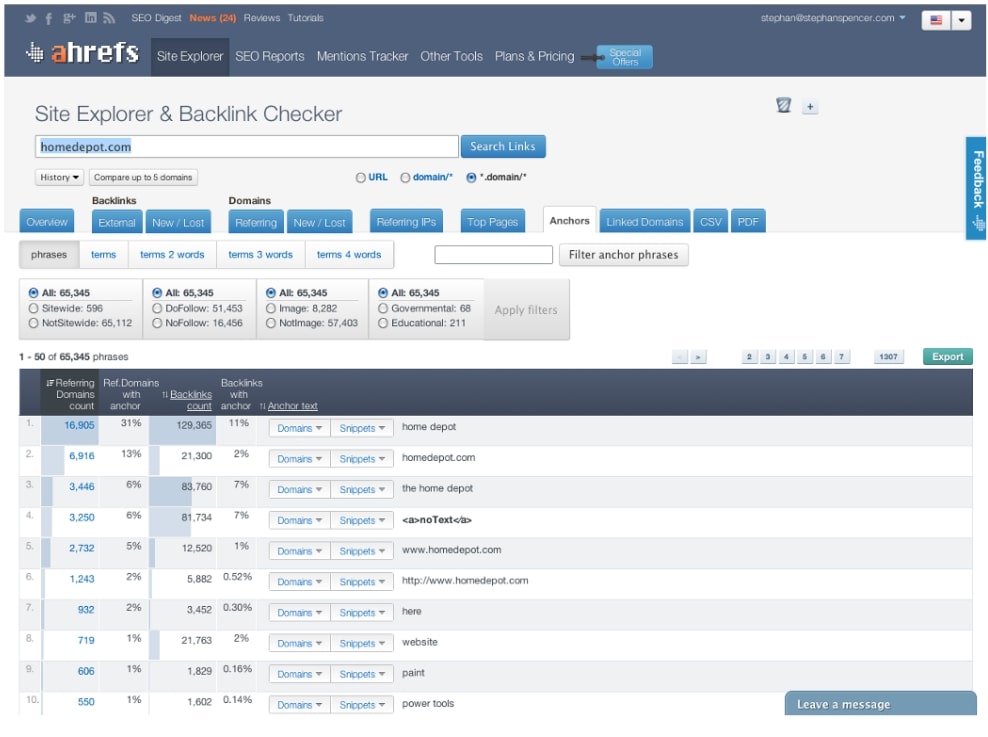Switch to terms 3 words view

pyautogui.click(x=260, y=255)
